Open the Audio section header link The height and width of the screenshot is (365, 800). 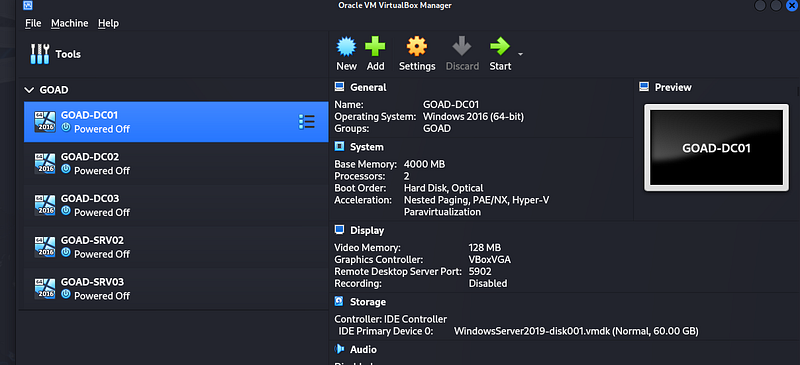pos(363,350)
